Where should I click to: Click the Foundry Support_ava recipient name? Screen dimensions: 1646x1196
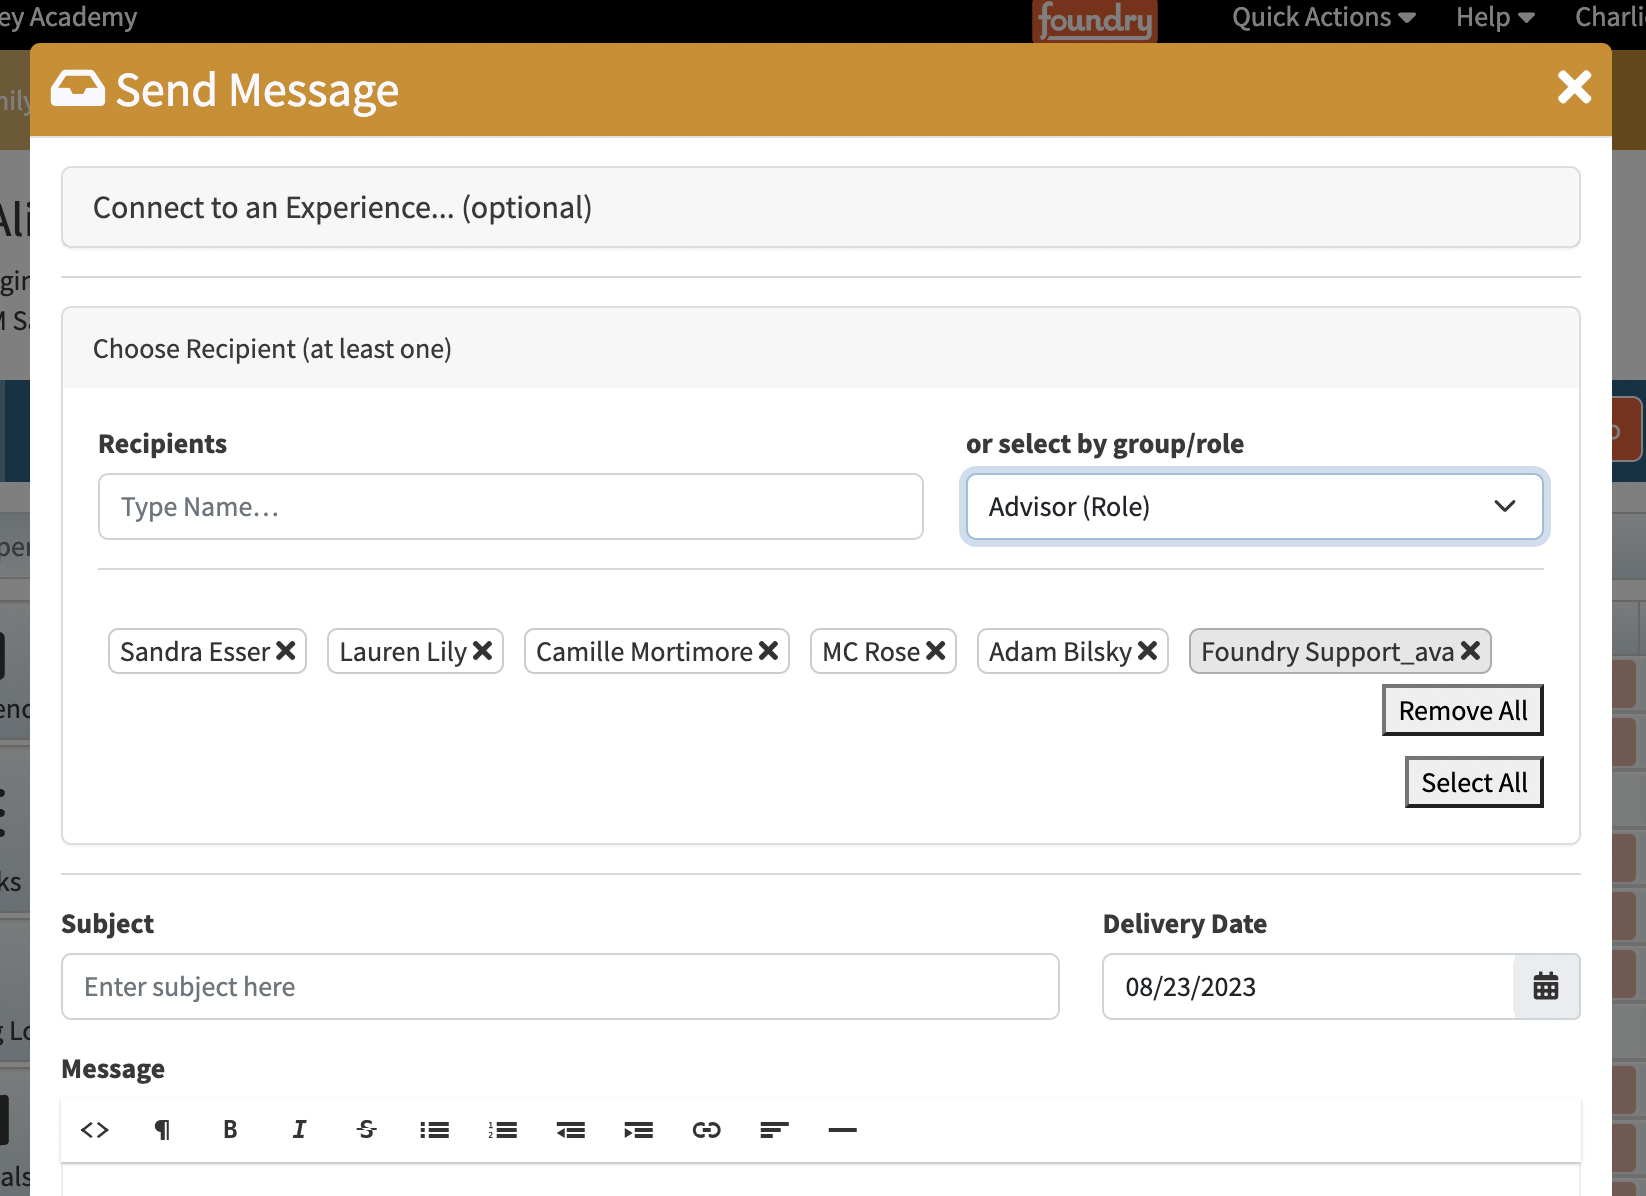click(x=1327, y=652)
